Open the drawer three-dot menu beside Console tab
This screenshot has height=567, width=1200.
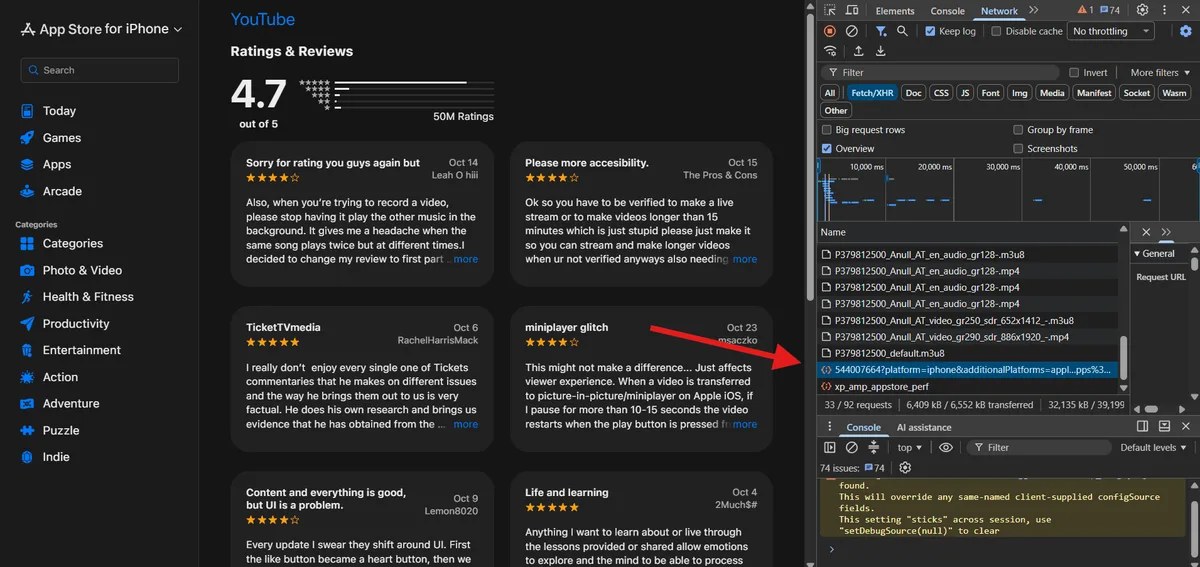pos(830,427)
